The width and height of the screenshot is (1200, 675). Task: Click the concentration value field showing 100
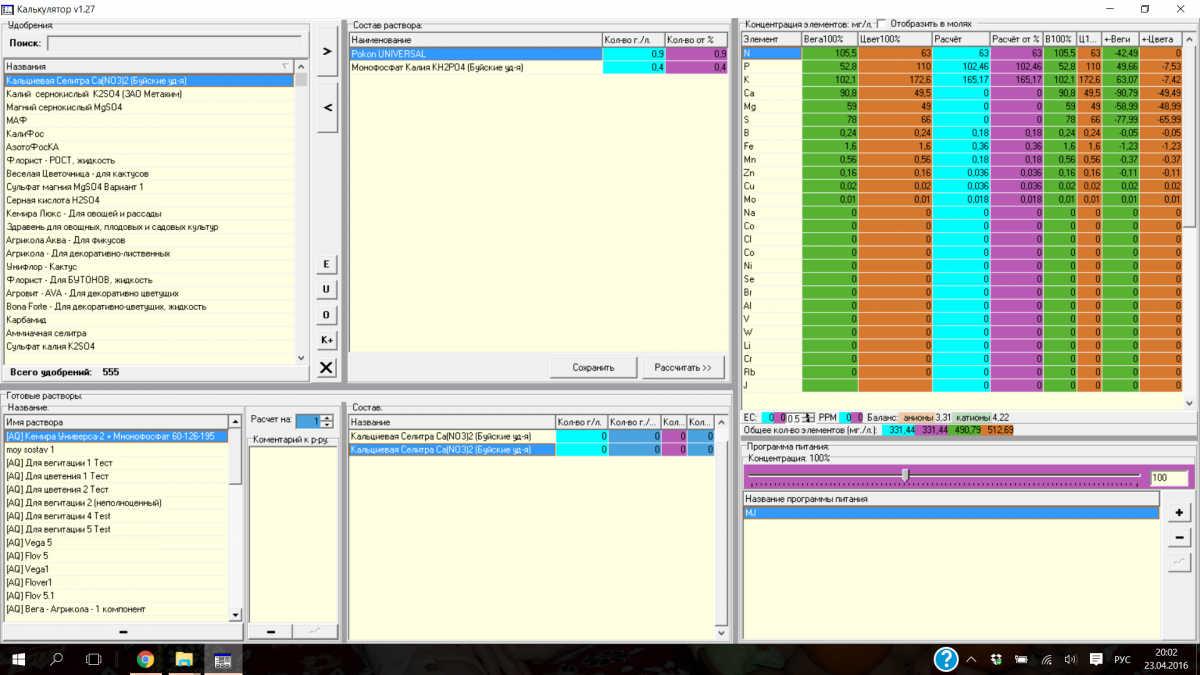point(1168,478)
